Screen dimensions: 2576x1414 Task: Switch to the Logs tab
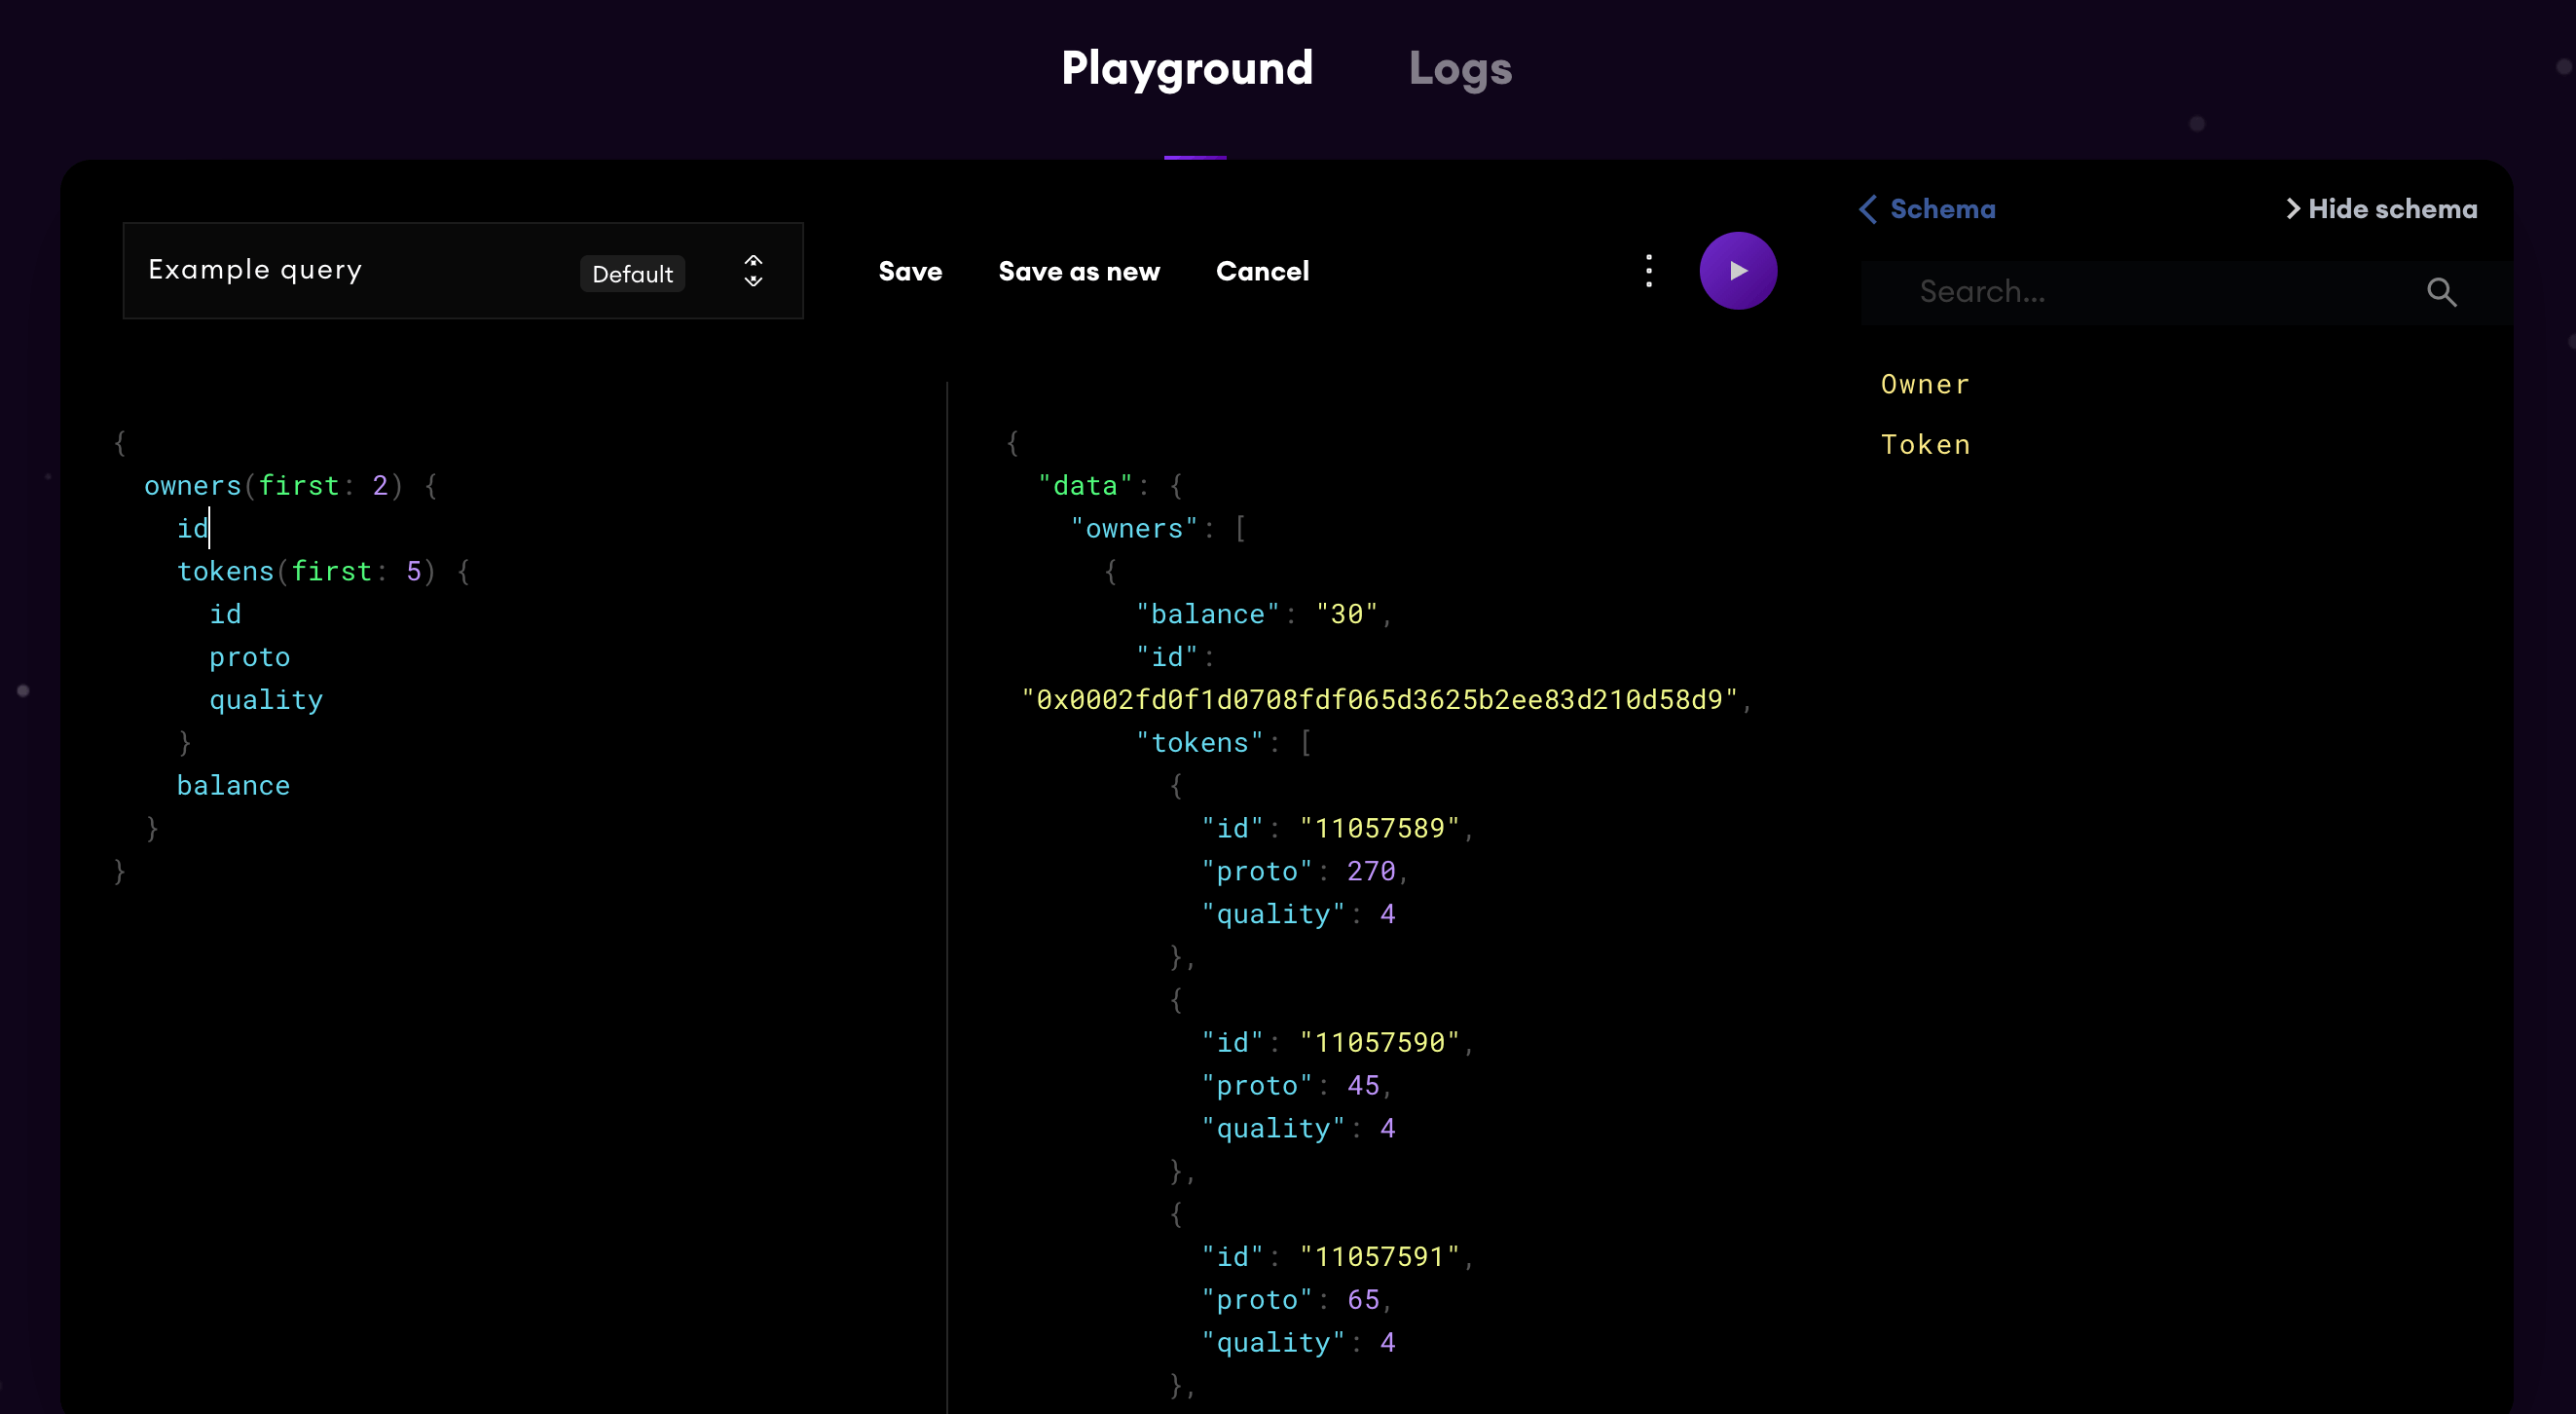pyautogui.click(x=1459, y=69)
